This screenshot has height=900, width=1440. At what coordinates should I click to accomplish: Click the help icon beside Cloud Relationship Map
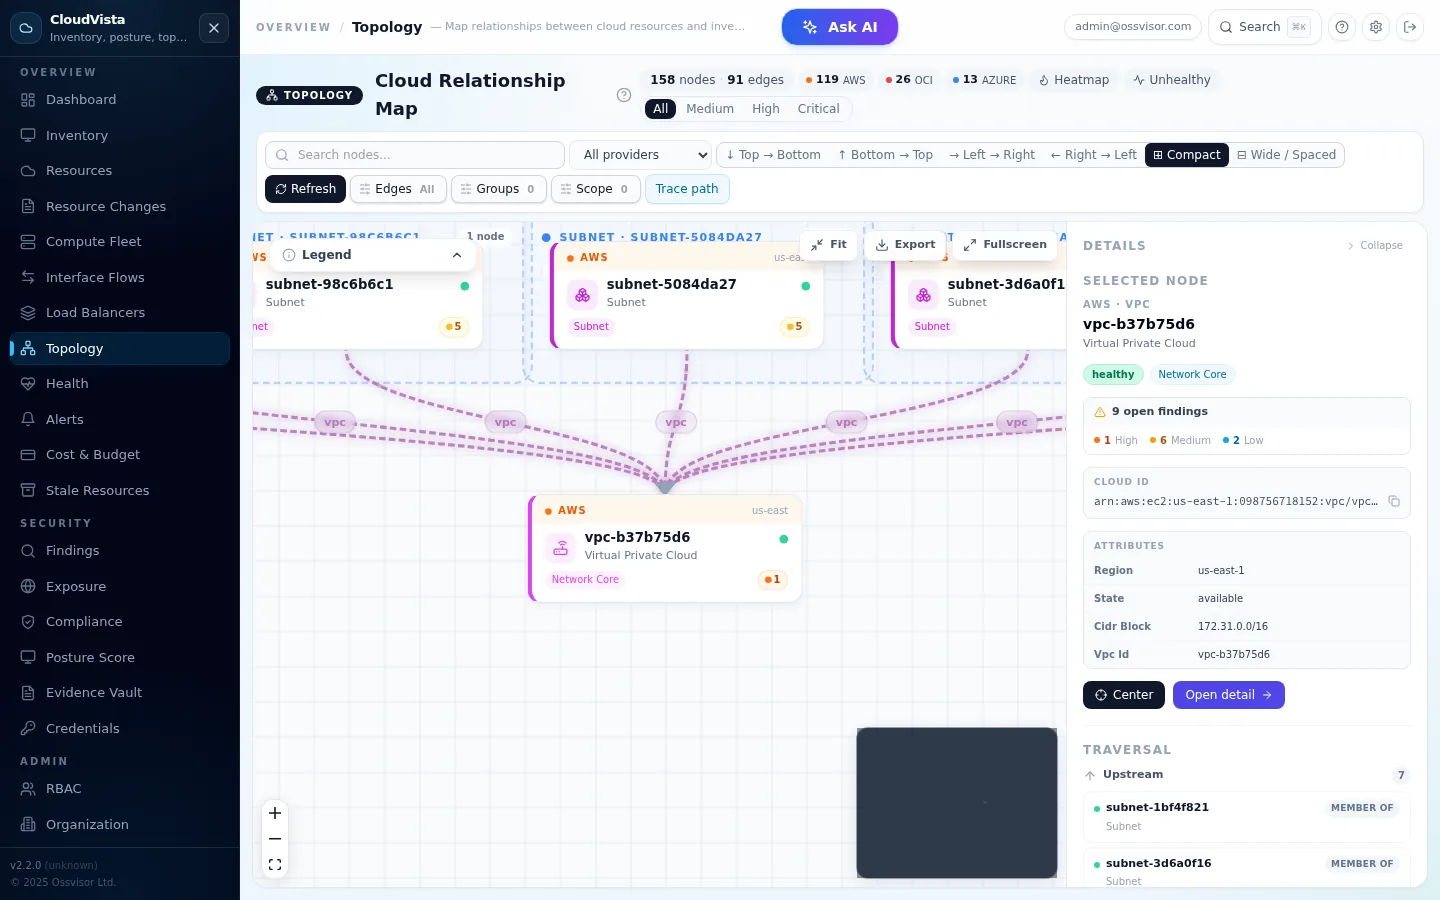click(x=624, y=95)
